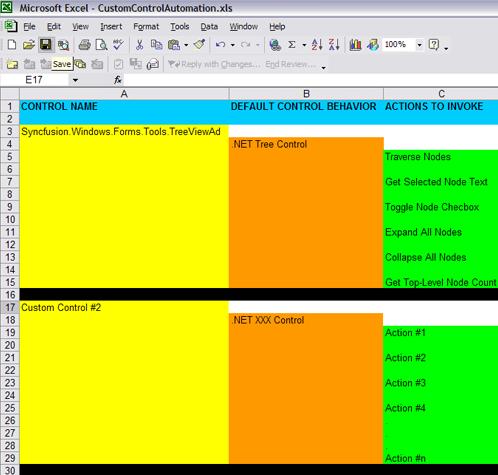The height and width of the screenshot is (475, 498).
Task: Select the Custom Control #2 cell
Action: (x=124, y=307)
